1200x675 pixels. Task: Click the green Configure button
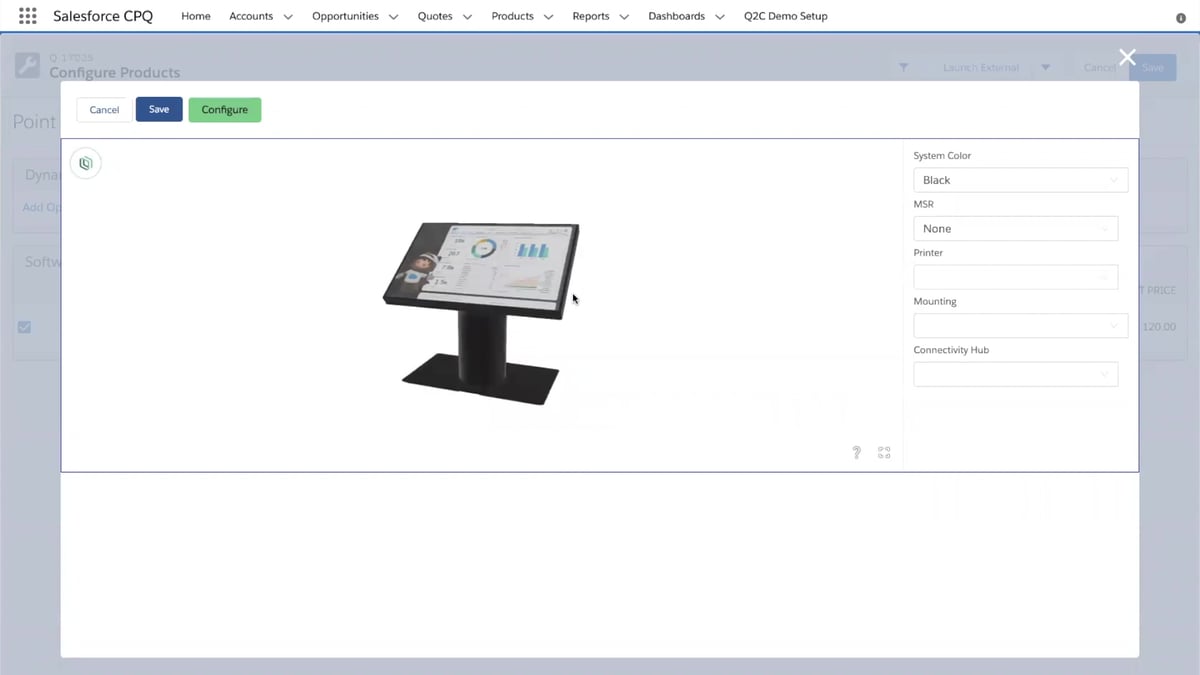[224, 109]
